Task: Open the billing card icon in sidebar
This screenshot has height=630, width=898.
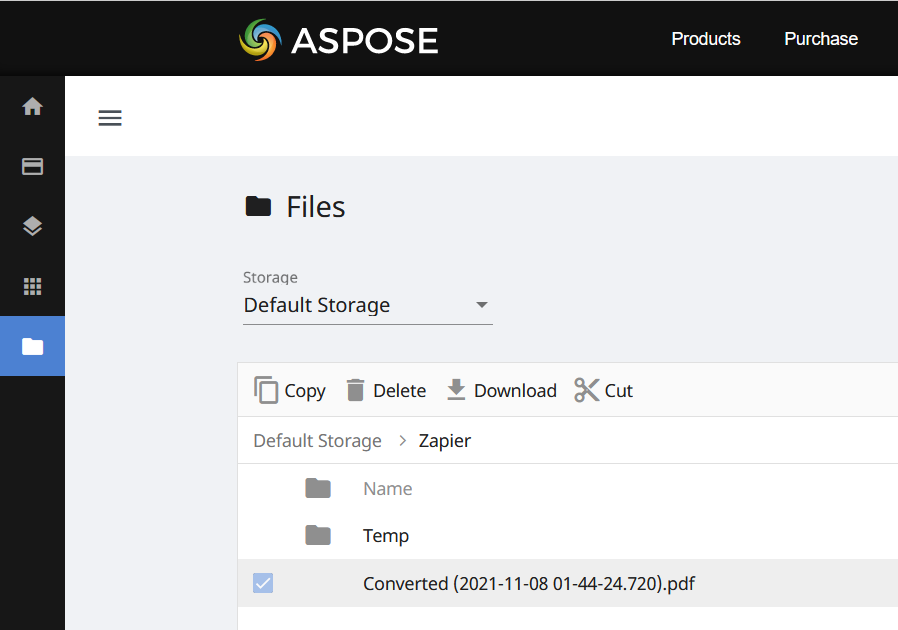Action: (32, 166)
